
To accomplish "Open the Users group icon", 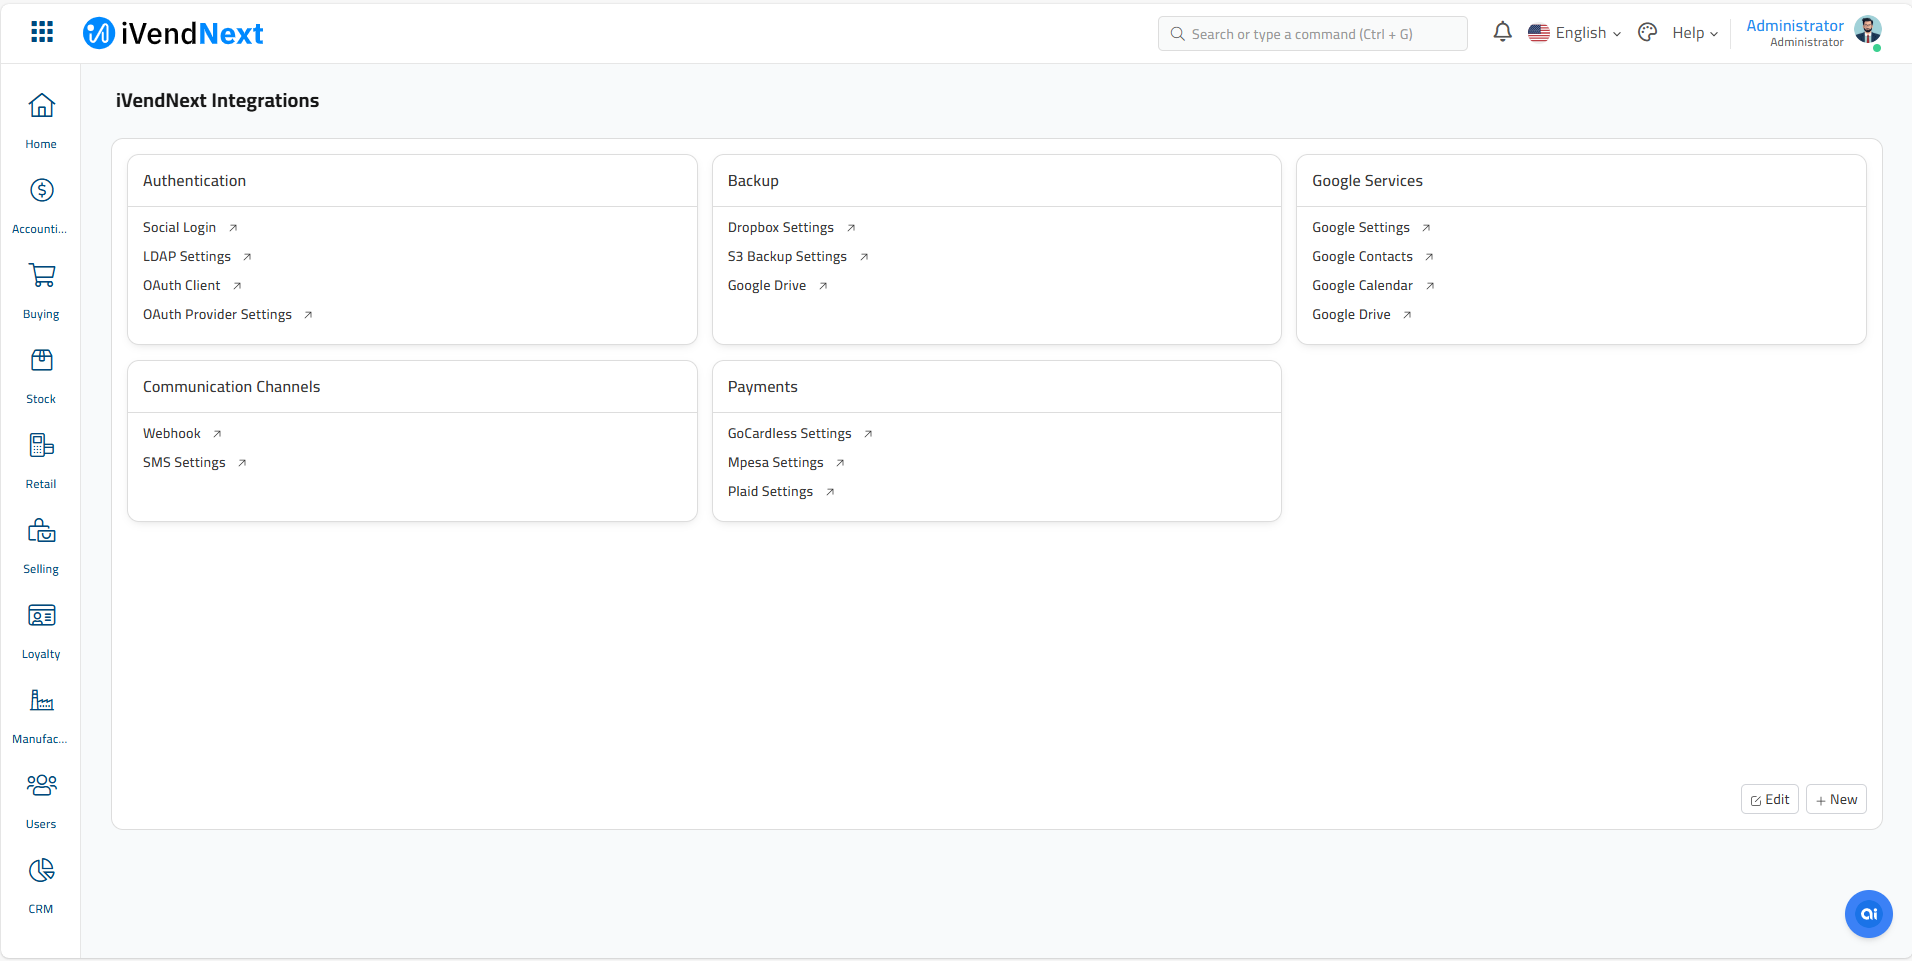I will pos(41,785).
